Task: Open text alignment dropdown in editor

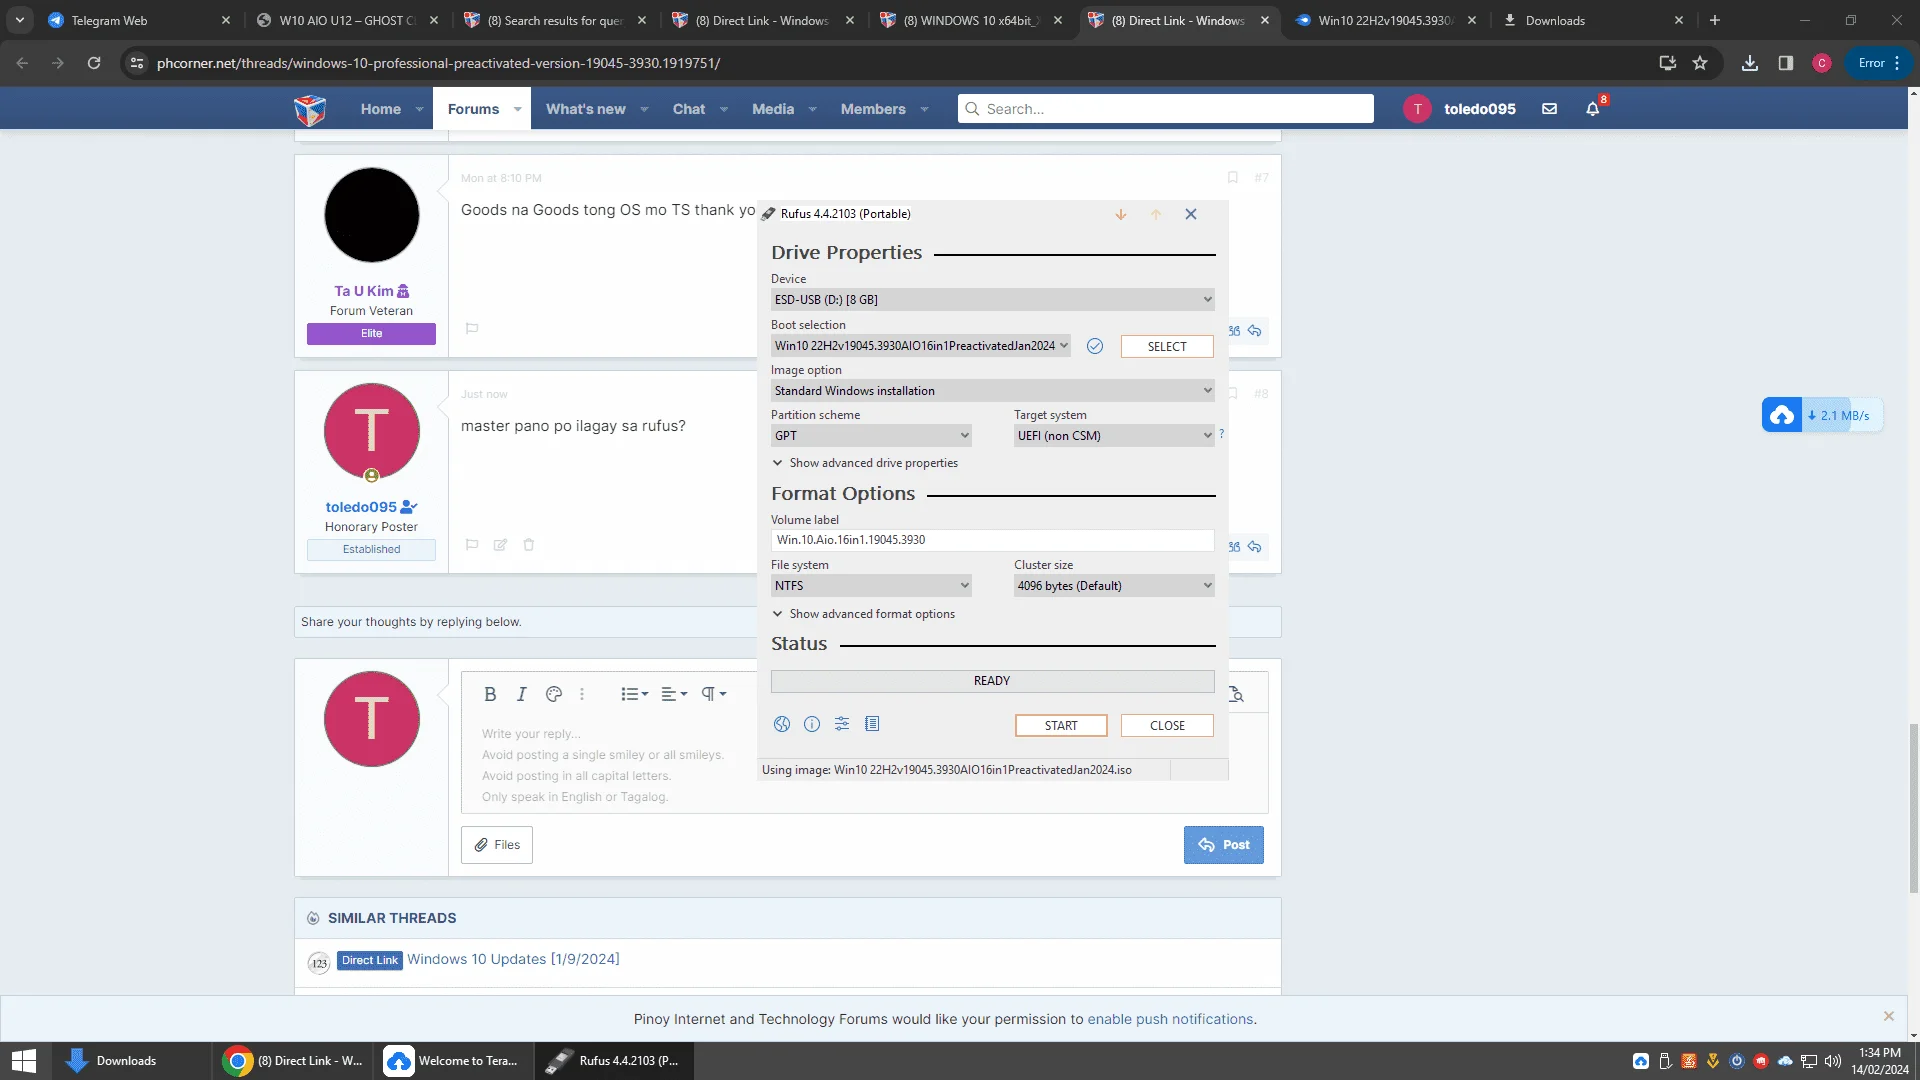Action: [674, 694]
